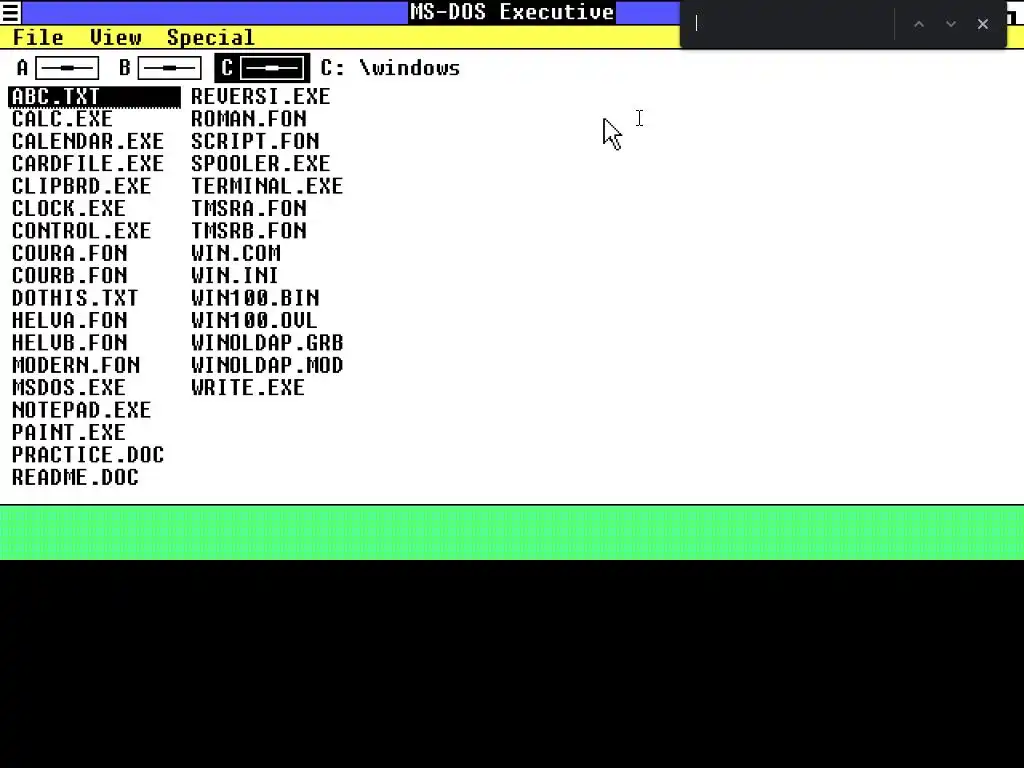Open the File menu
This screenshot has width=1024, height=768.
39,37
